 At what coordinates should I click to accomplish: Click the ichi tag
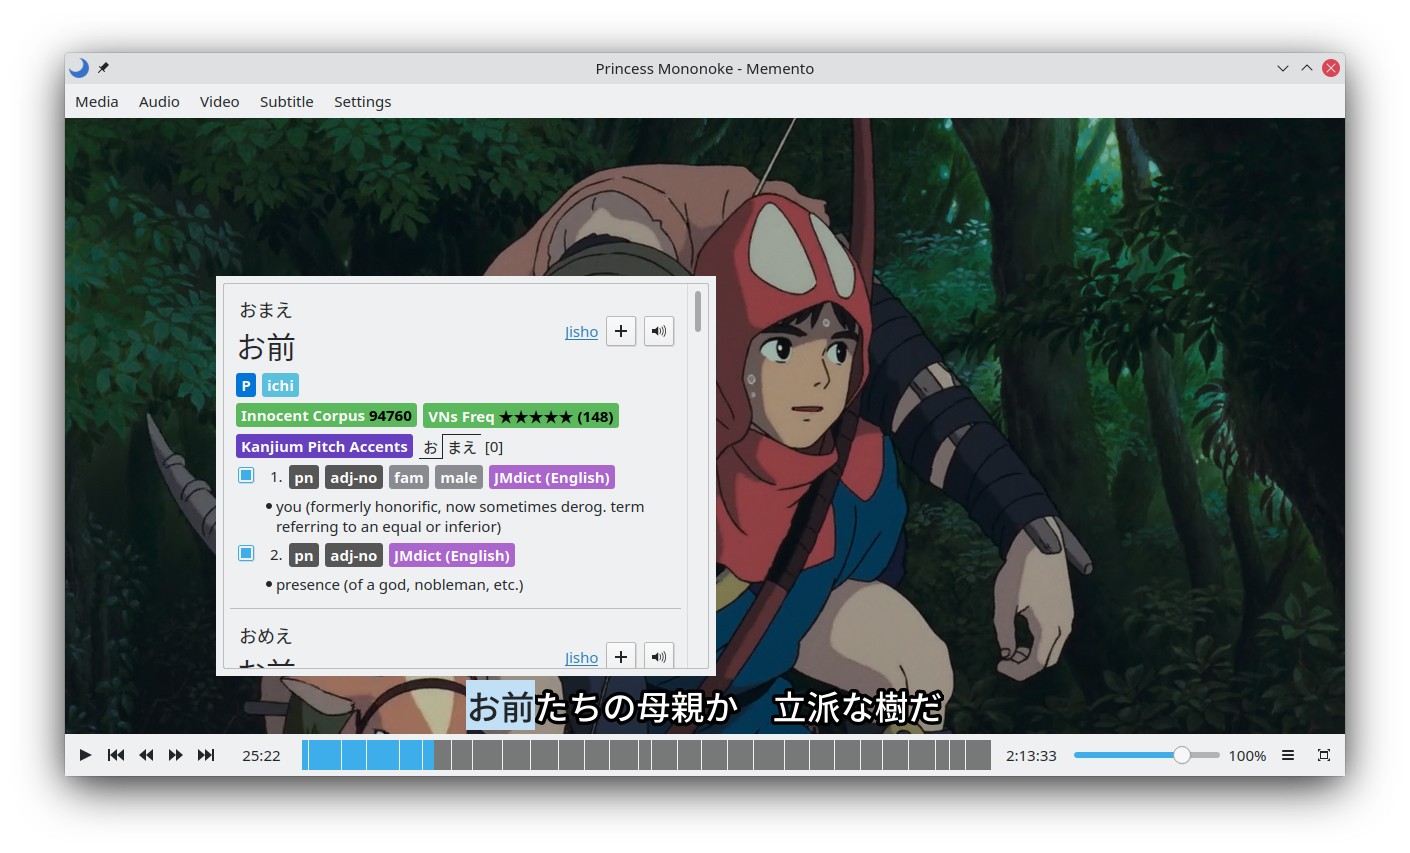280,385
